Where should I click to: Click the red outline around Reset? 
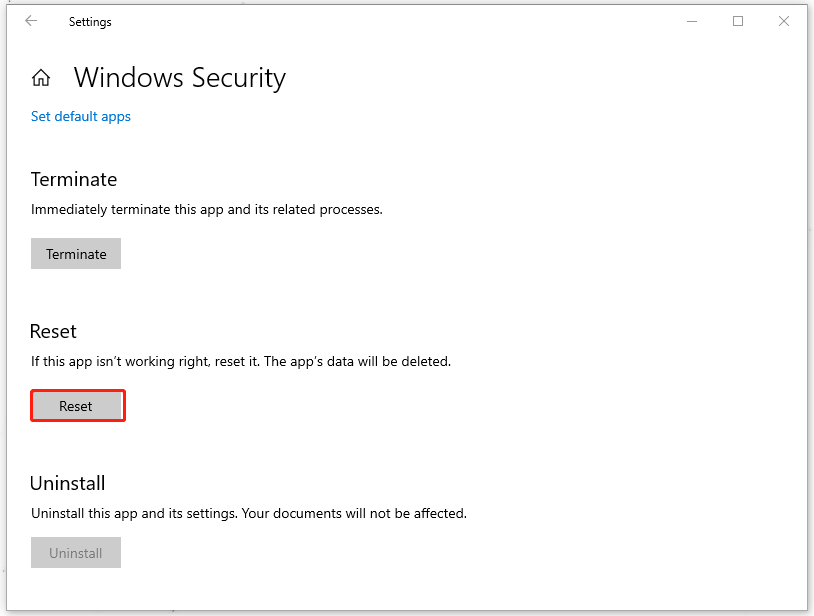coord(77,391)
